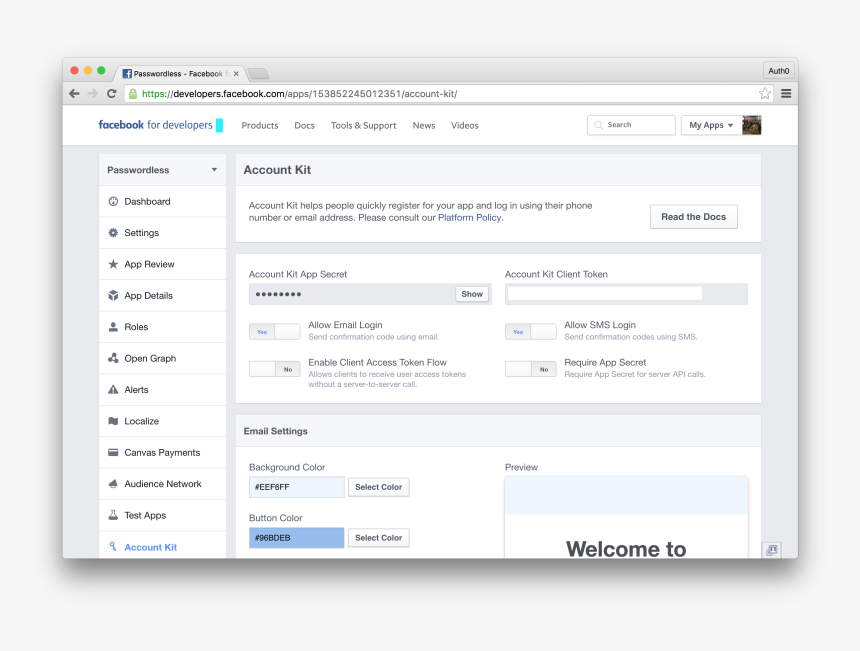860x651 pixels.
Task: Click the Test Apps flask icon
Action: point(113,515)
